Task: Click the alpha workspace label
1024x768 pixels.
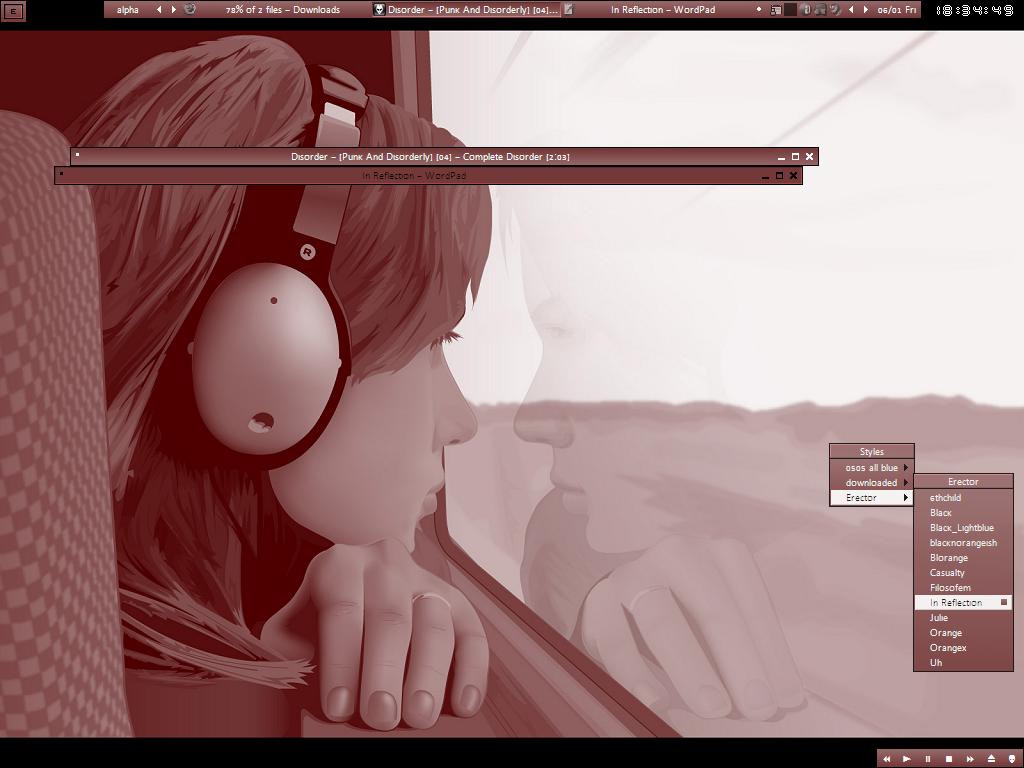Action: [127, 10]
